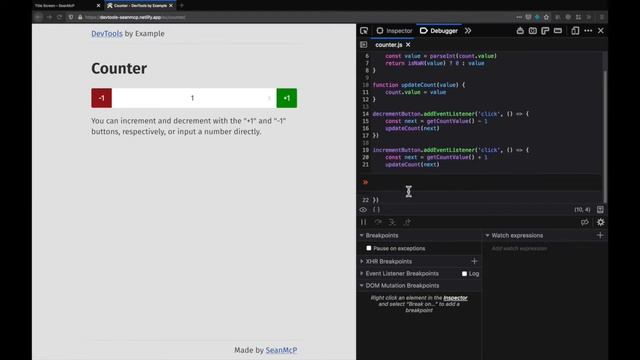Click the number field stepper arrows
This screenshot has width=640, height=360.
pos(269,98)
